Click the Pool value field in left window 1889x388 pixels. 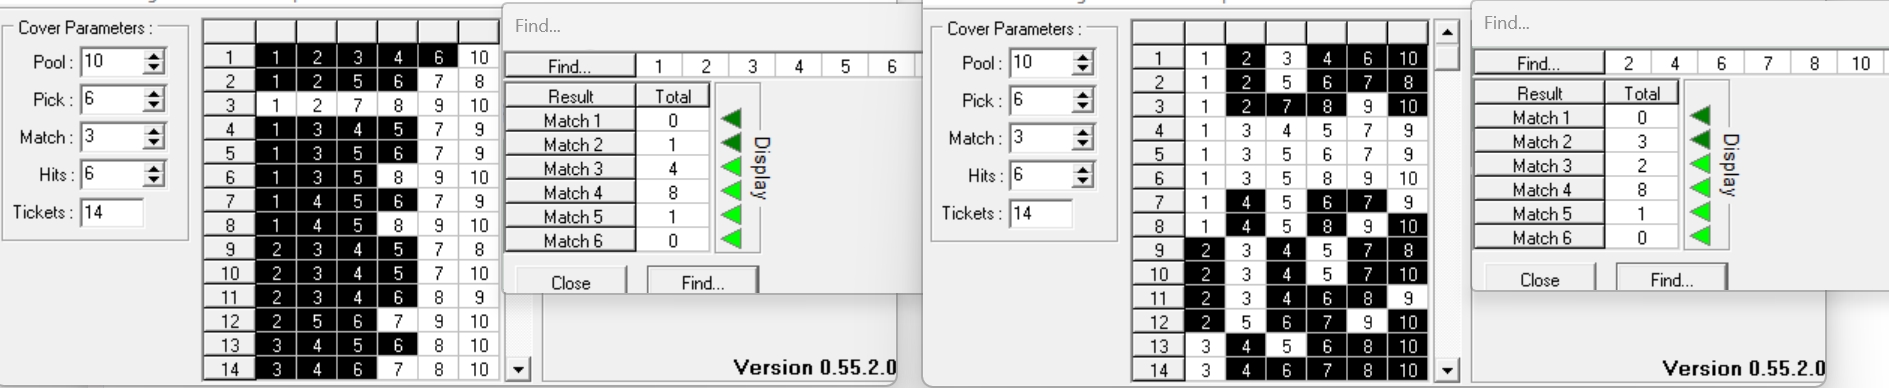pyautogui.click(x=112, y=62)
